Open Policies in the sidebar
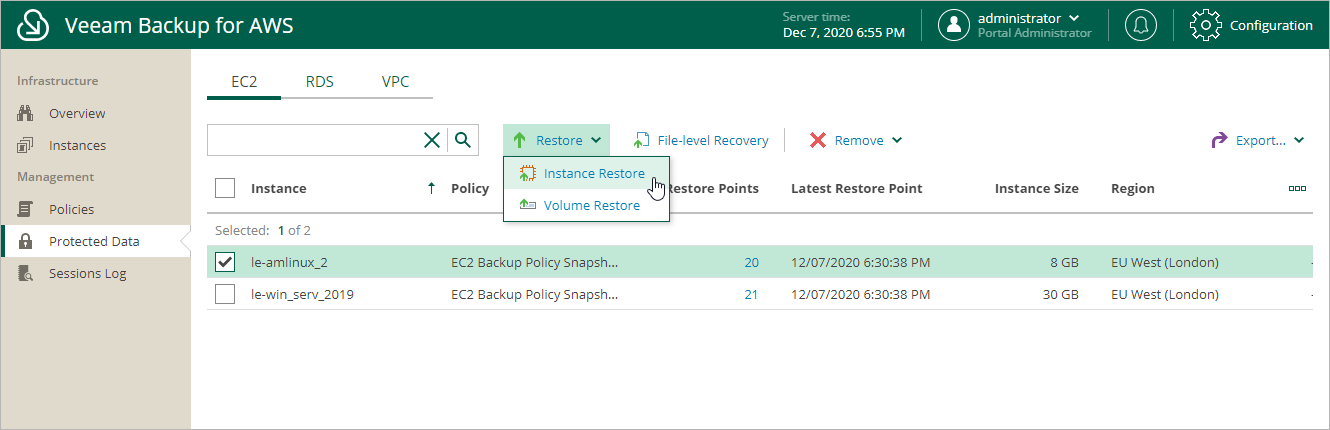1330x430 pixels. tap(71, 209)
